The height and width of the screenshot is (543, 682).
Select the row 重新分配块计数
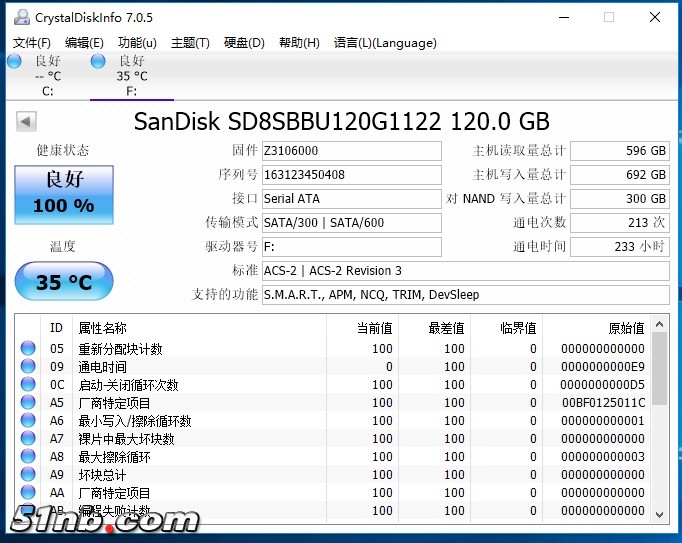click(x=334, y=349)
